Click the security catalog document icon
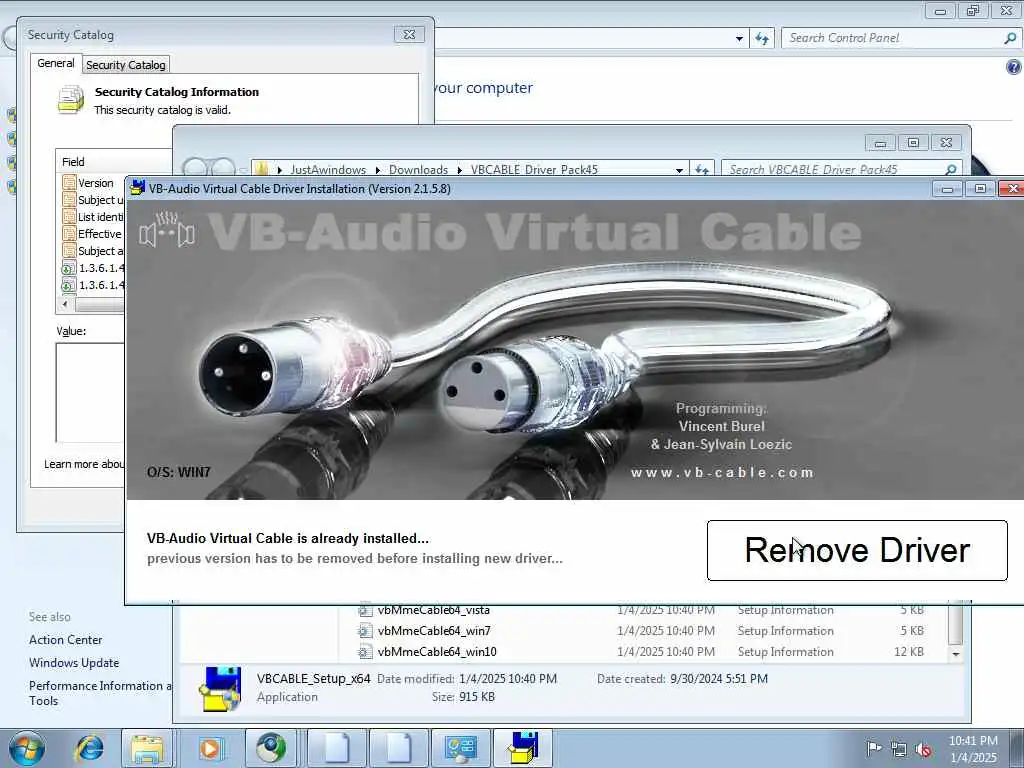Viewport: 1024px width, 768px height. click(x=71, y=100)
